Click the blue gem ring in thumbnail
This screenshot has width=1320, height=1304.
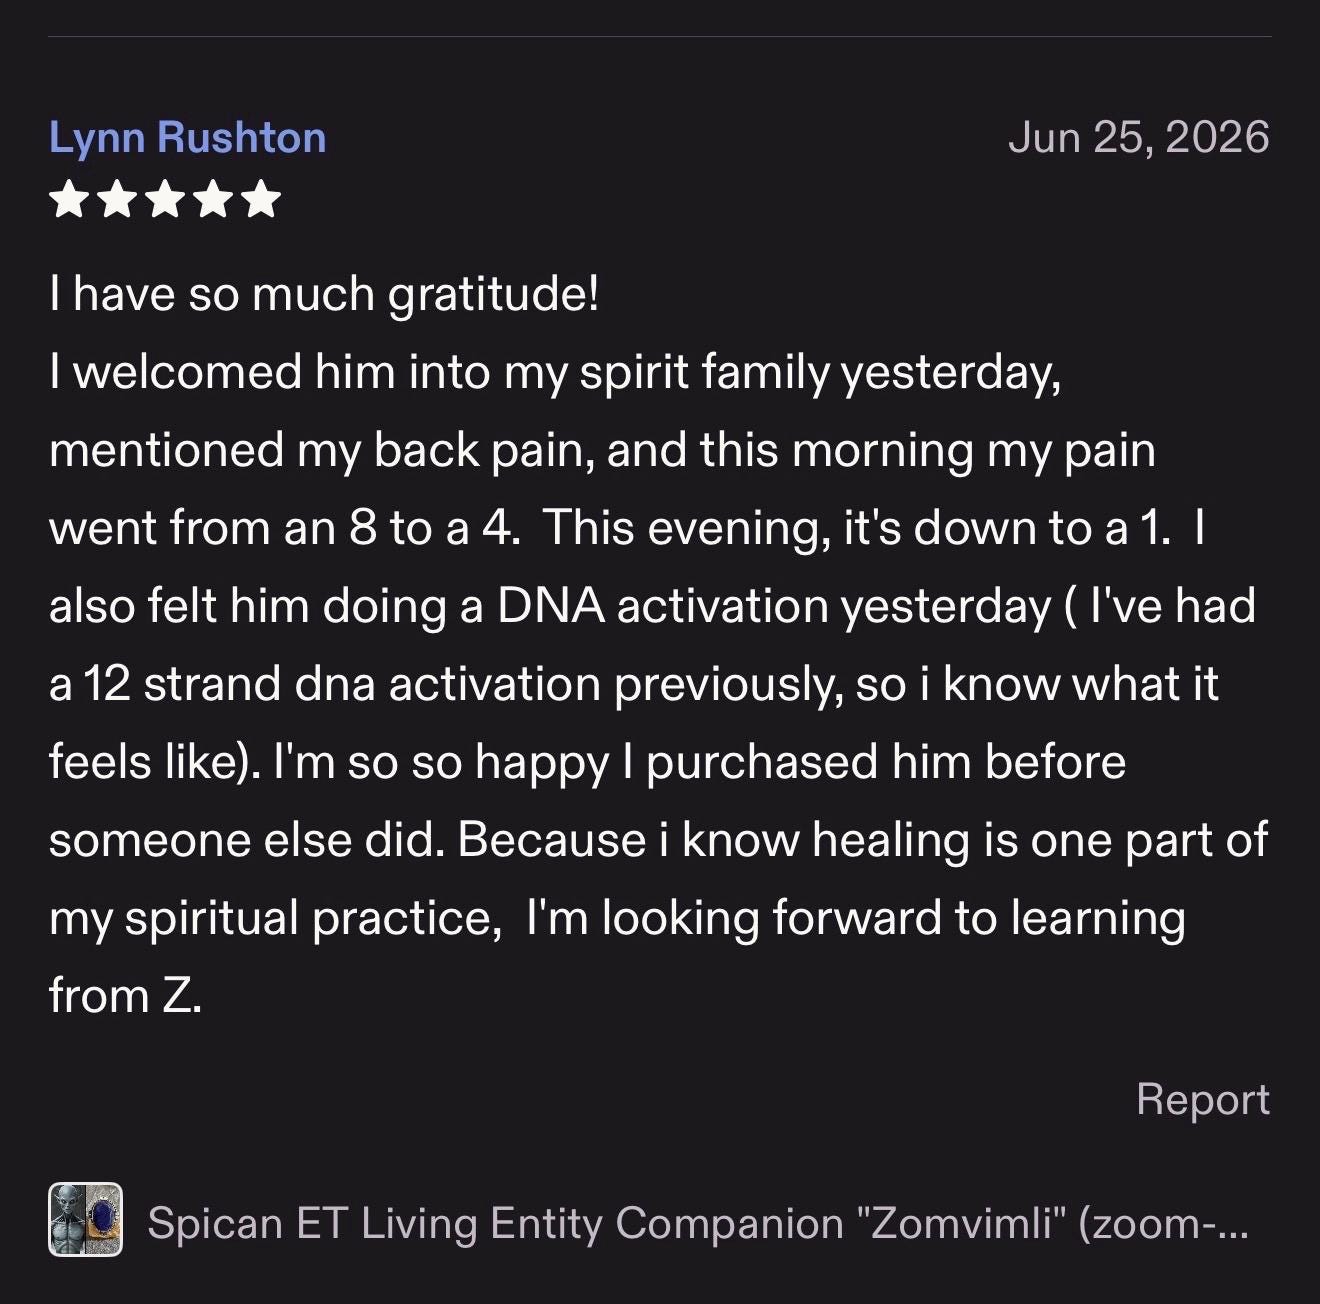point(104,1219)
